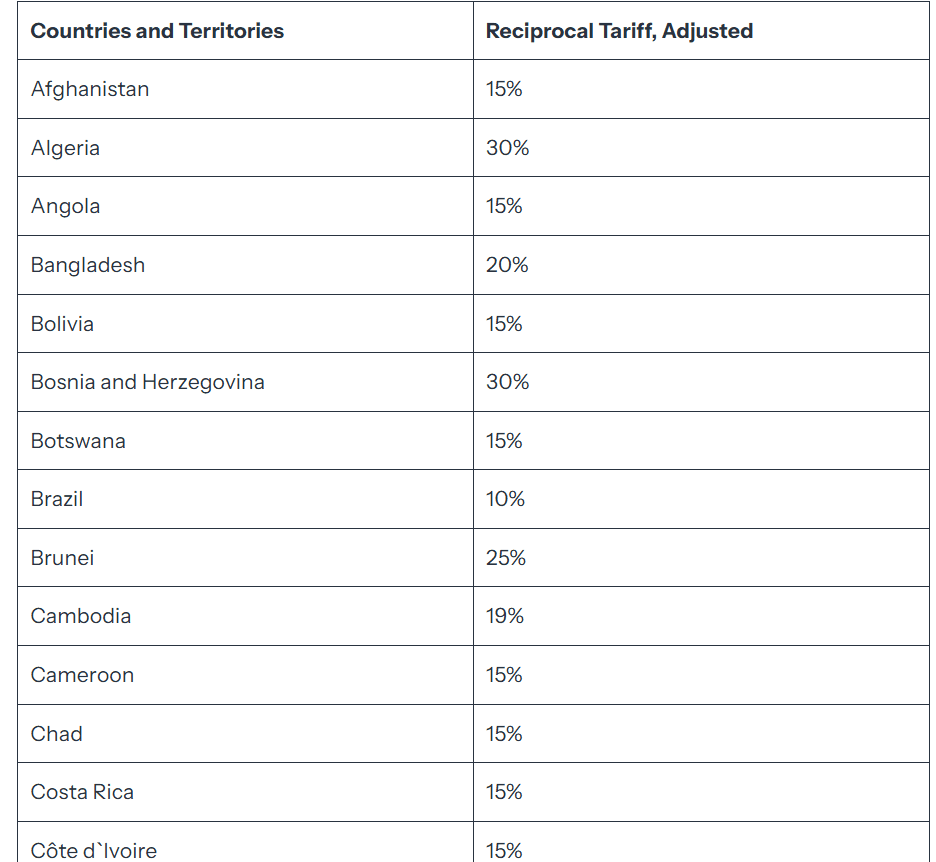Select Brunei's 25% tariff value

pyautogui.click(x=506, y=558)
